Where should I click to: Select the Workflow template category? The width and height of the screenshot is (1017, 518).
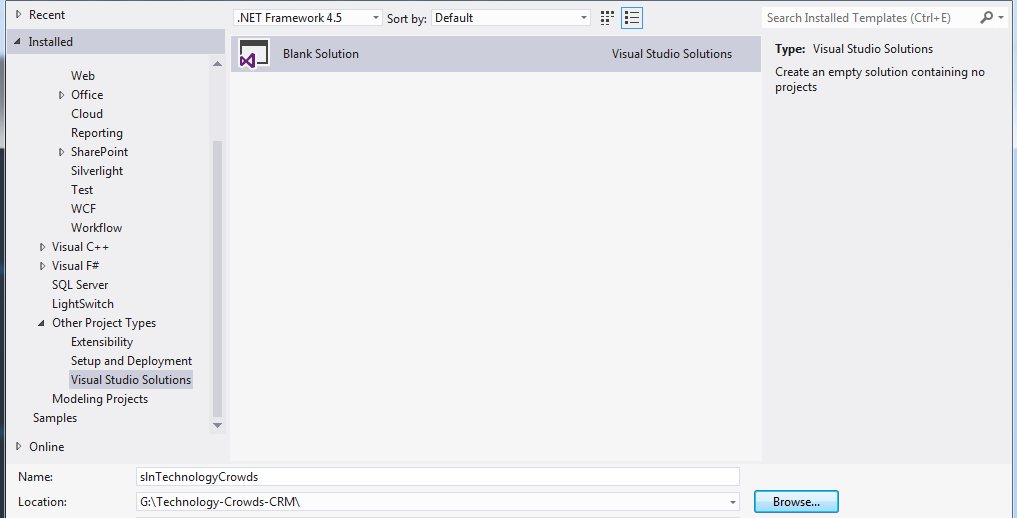click(97, 228)
